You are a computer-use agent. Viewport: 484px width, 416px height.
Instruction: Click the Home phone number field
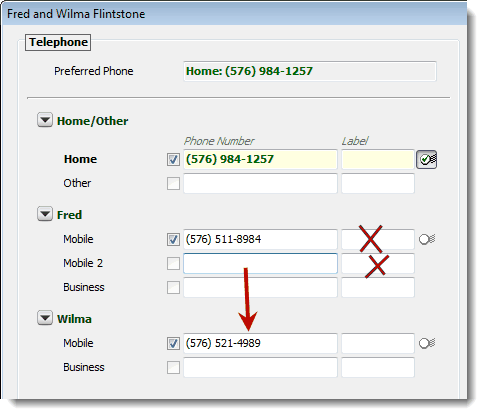(260, 159)
